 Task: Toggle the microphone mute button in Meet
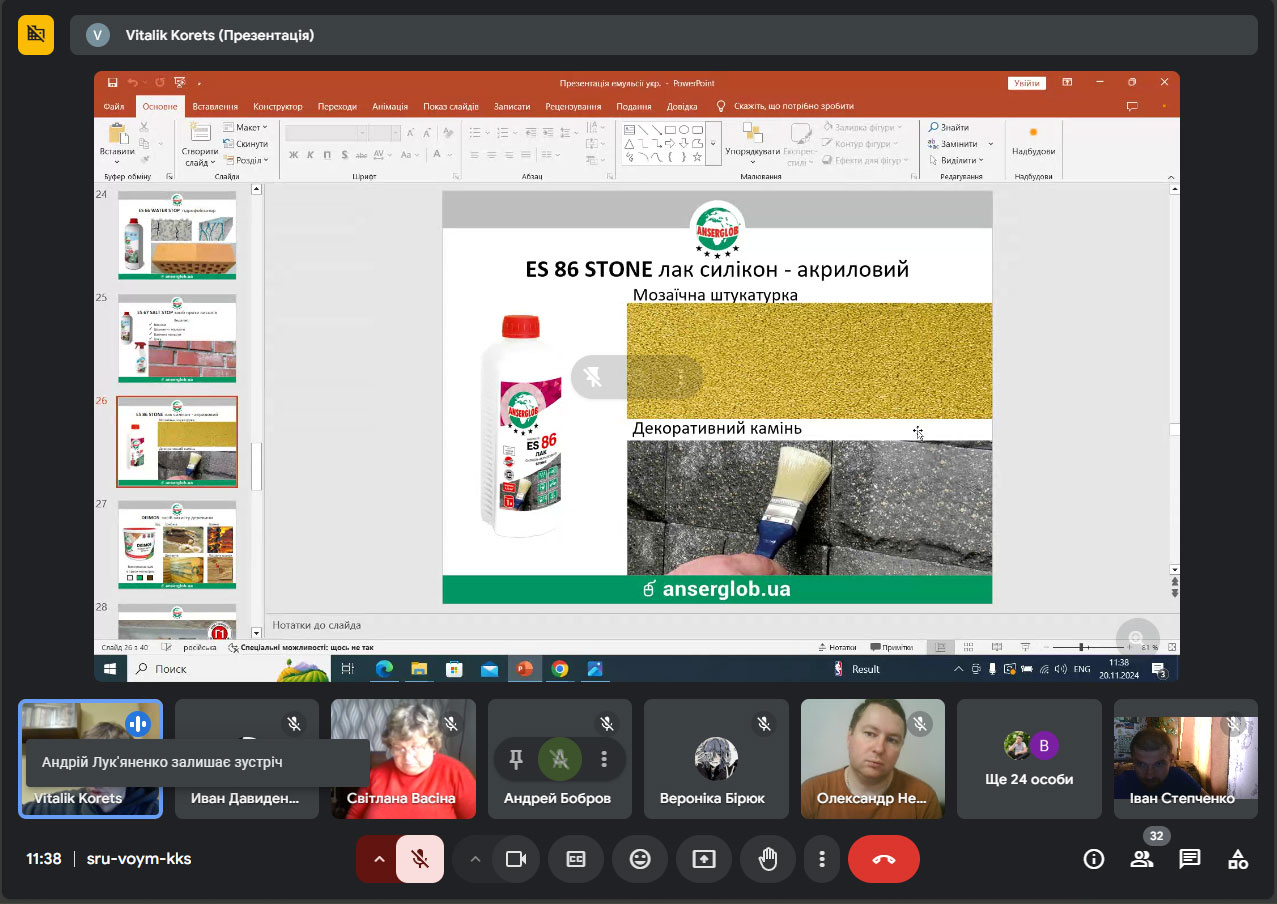[x=420, y=859]
